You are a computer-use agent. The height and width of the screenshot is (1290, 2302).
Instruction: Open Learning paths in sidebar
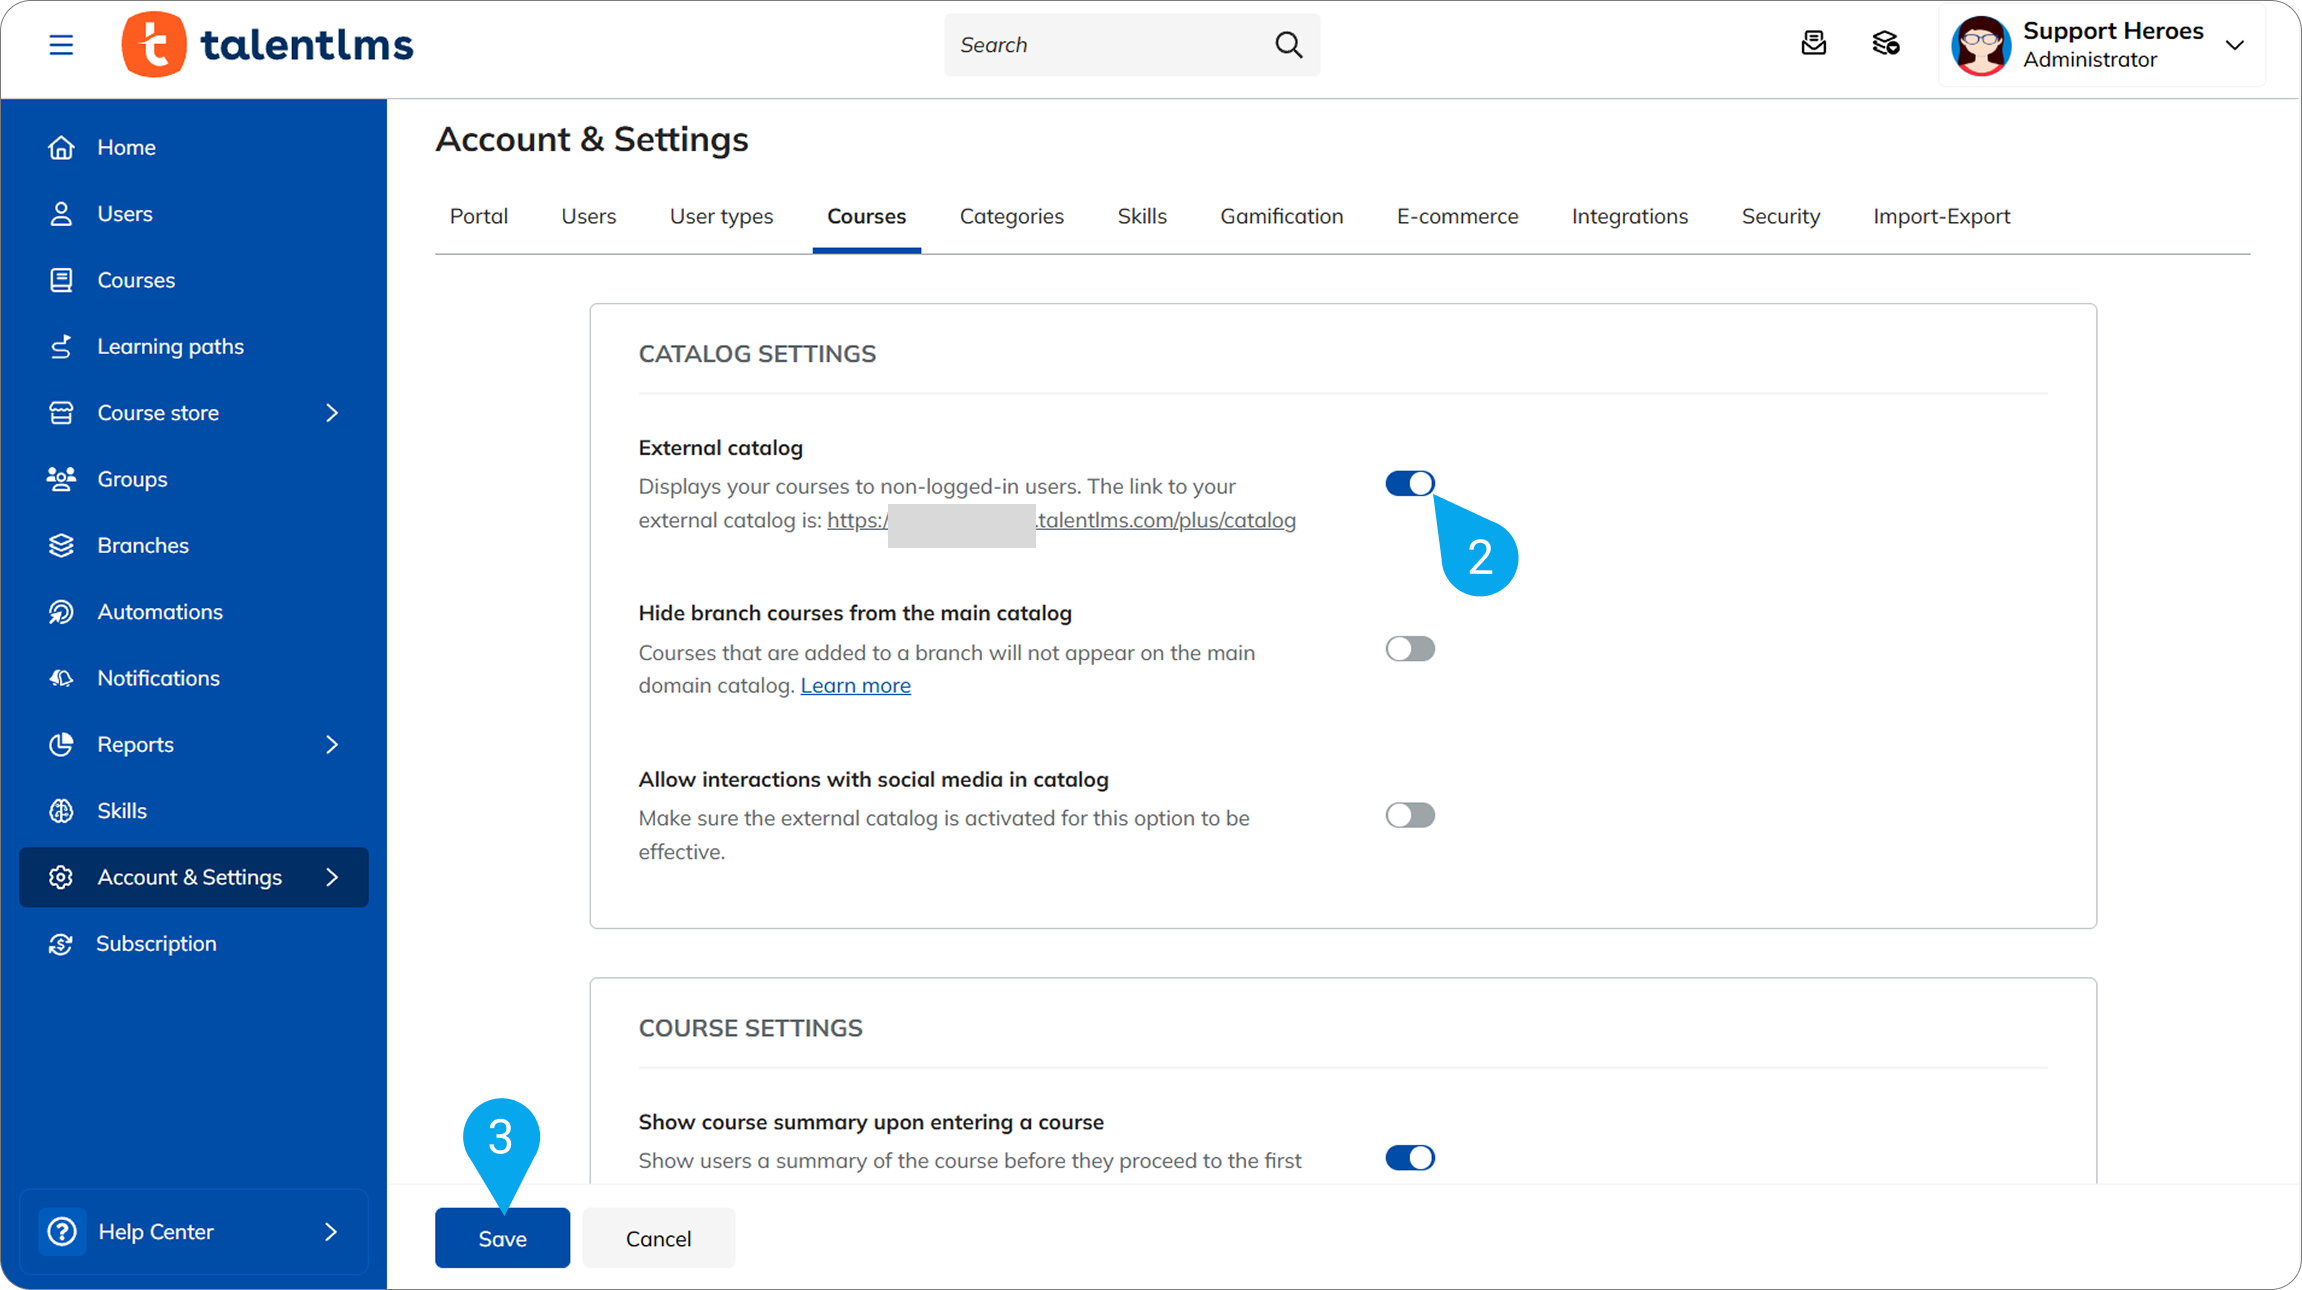[x=170, y=346]
